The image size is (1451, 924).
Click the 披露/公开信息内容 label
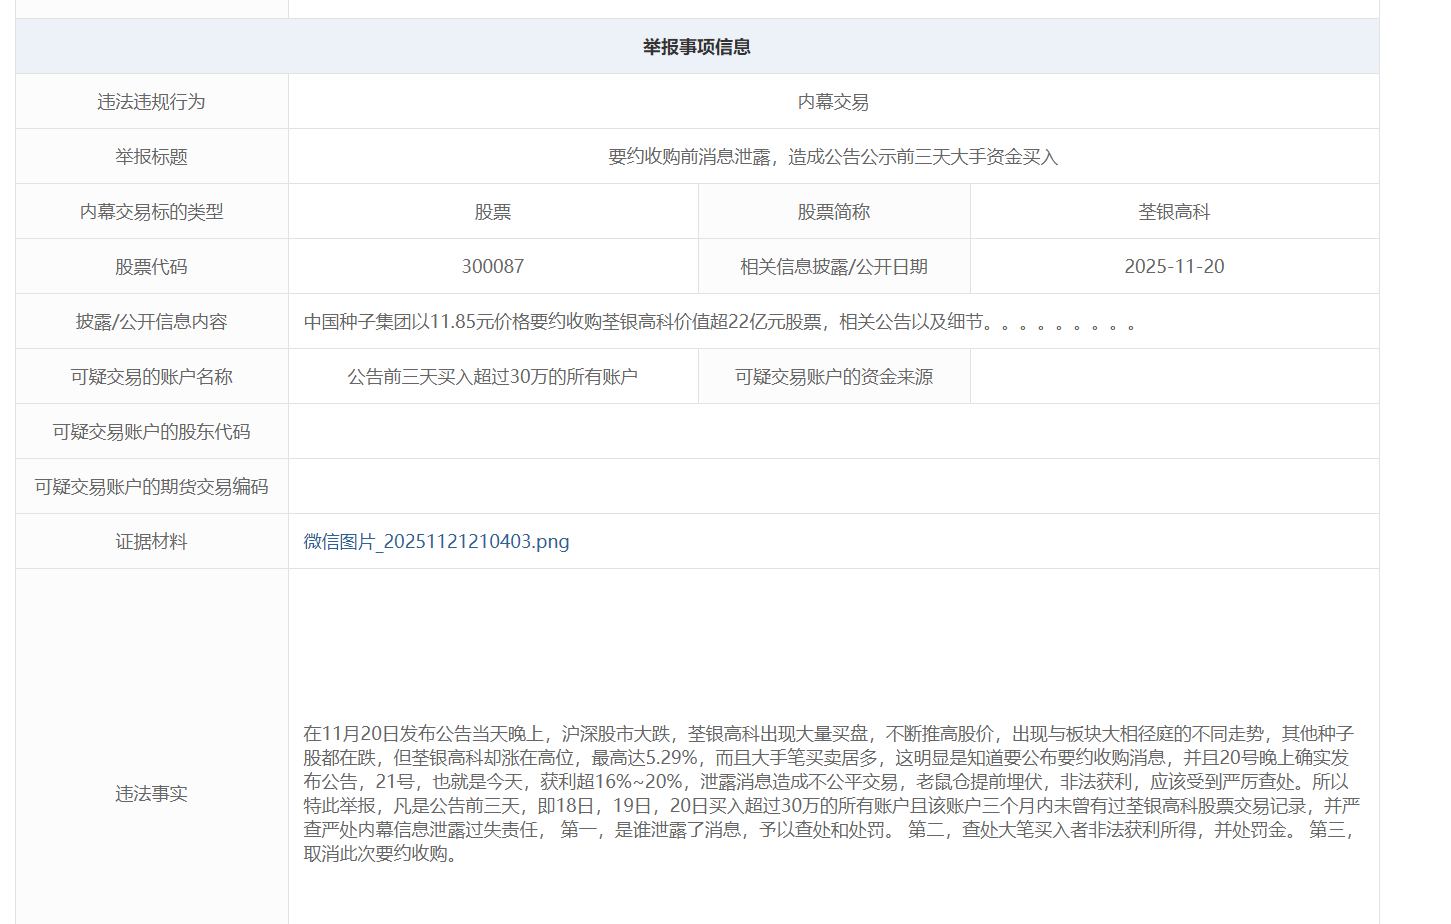point(152,322)
